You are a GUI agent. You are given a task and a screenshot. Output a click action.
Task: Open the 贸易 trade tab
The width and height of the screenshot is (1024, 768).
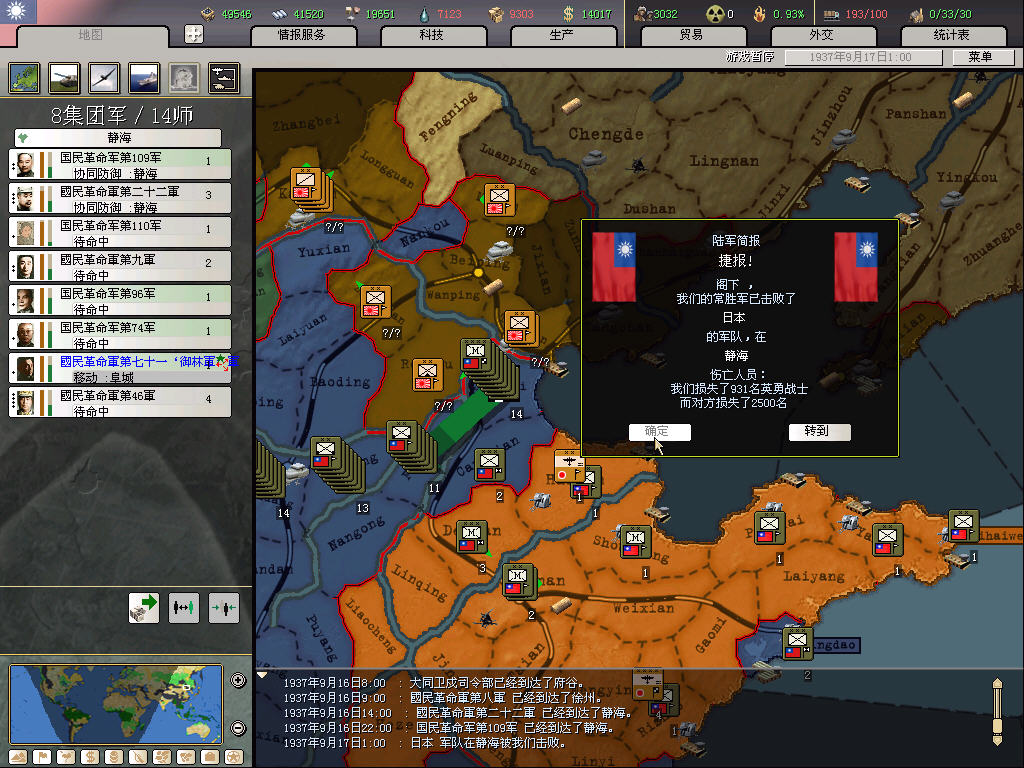point(692,35)
